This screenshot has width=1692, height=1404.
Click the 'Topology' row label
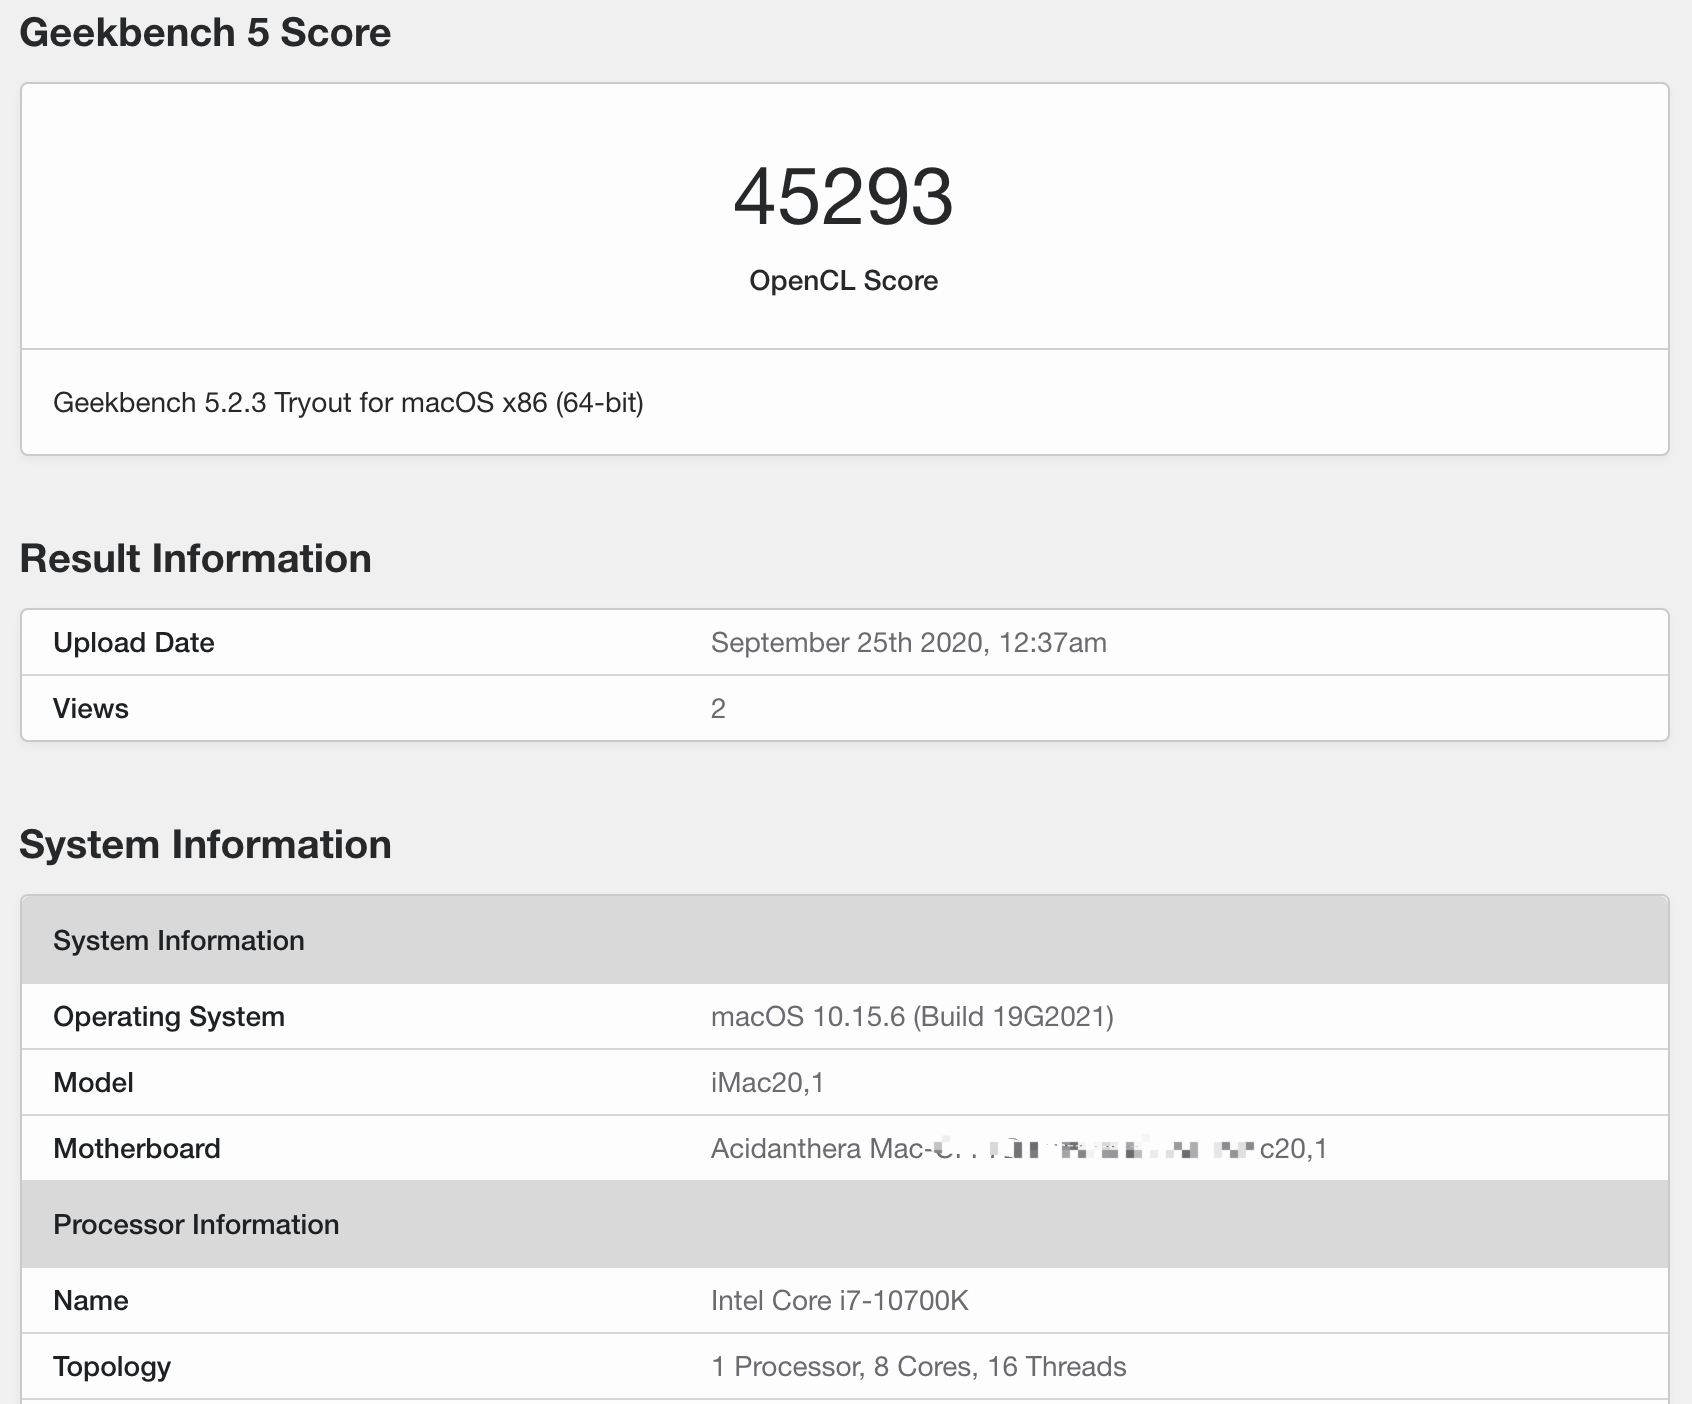tap(112, 1367)
